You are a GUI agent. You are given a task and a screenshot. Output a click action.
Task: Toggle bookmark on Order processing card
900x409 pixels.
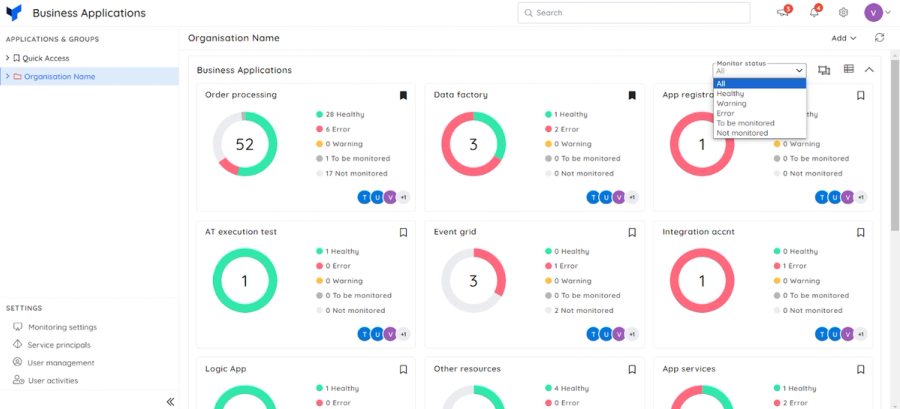point(404,95)
